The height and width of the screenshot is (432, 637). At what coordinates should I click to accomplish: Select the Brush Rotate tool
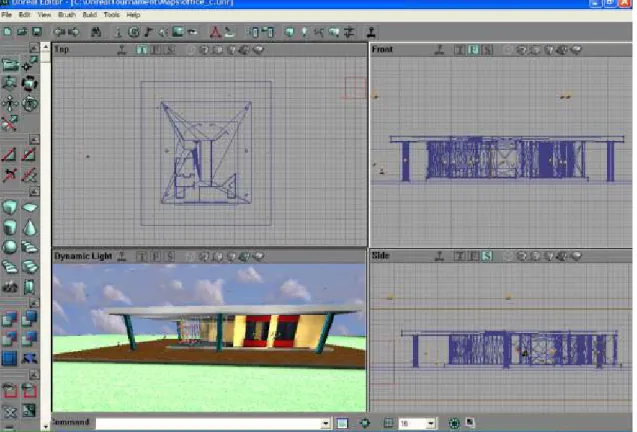click(29, 84)
